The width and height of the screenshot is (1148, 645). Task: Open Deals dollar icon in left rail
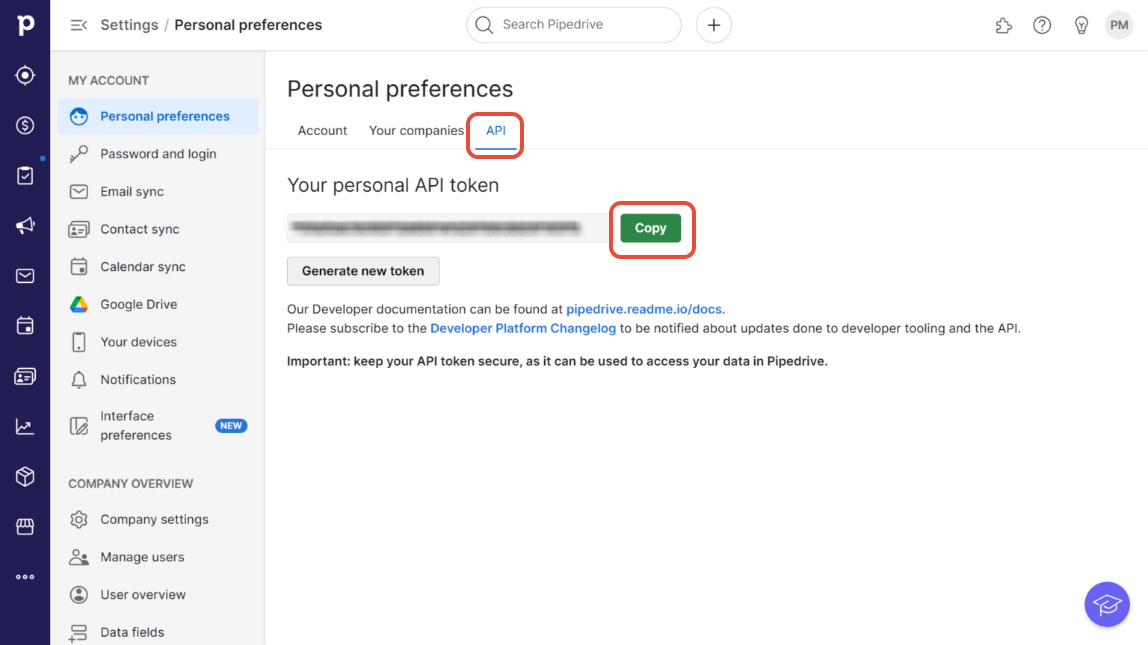(25, 125)
